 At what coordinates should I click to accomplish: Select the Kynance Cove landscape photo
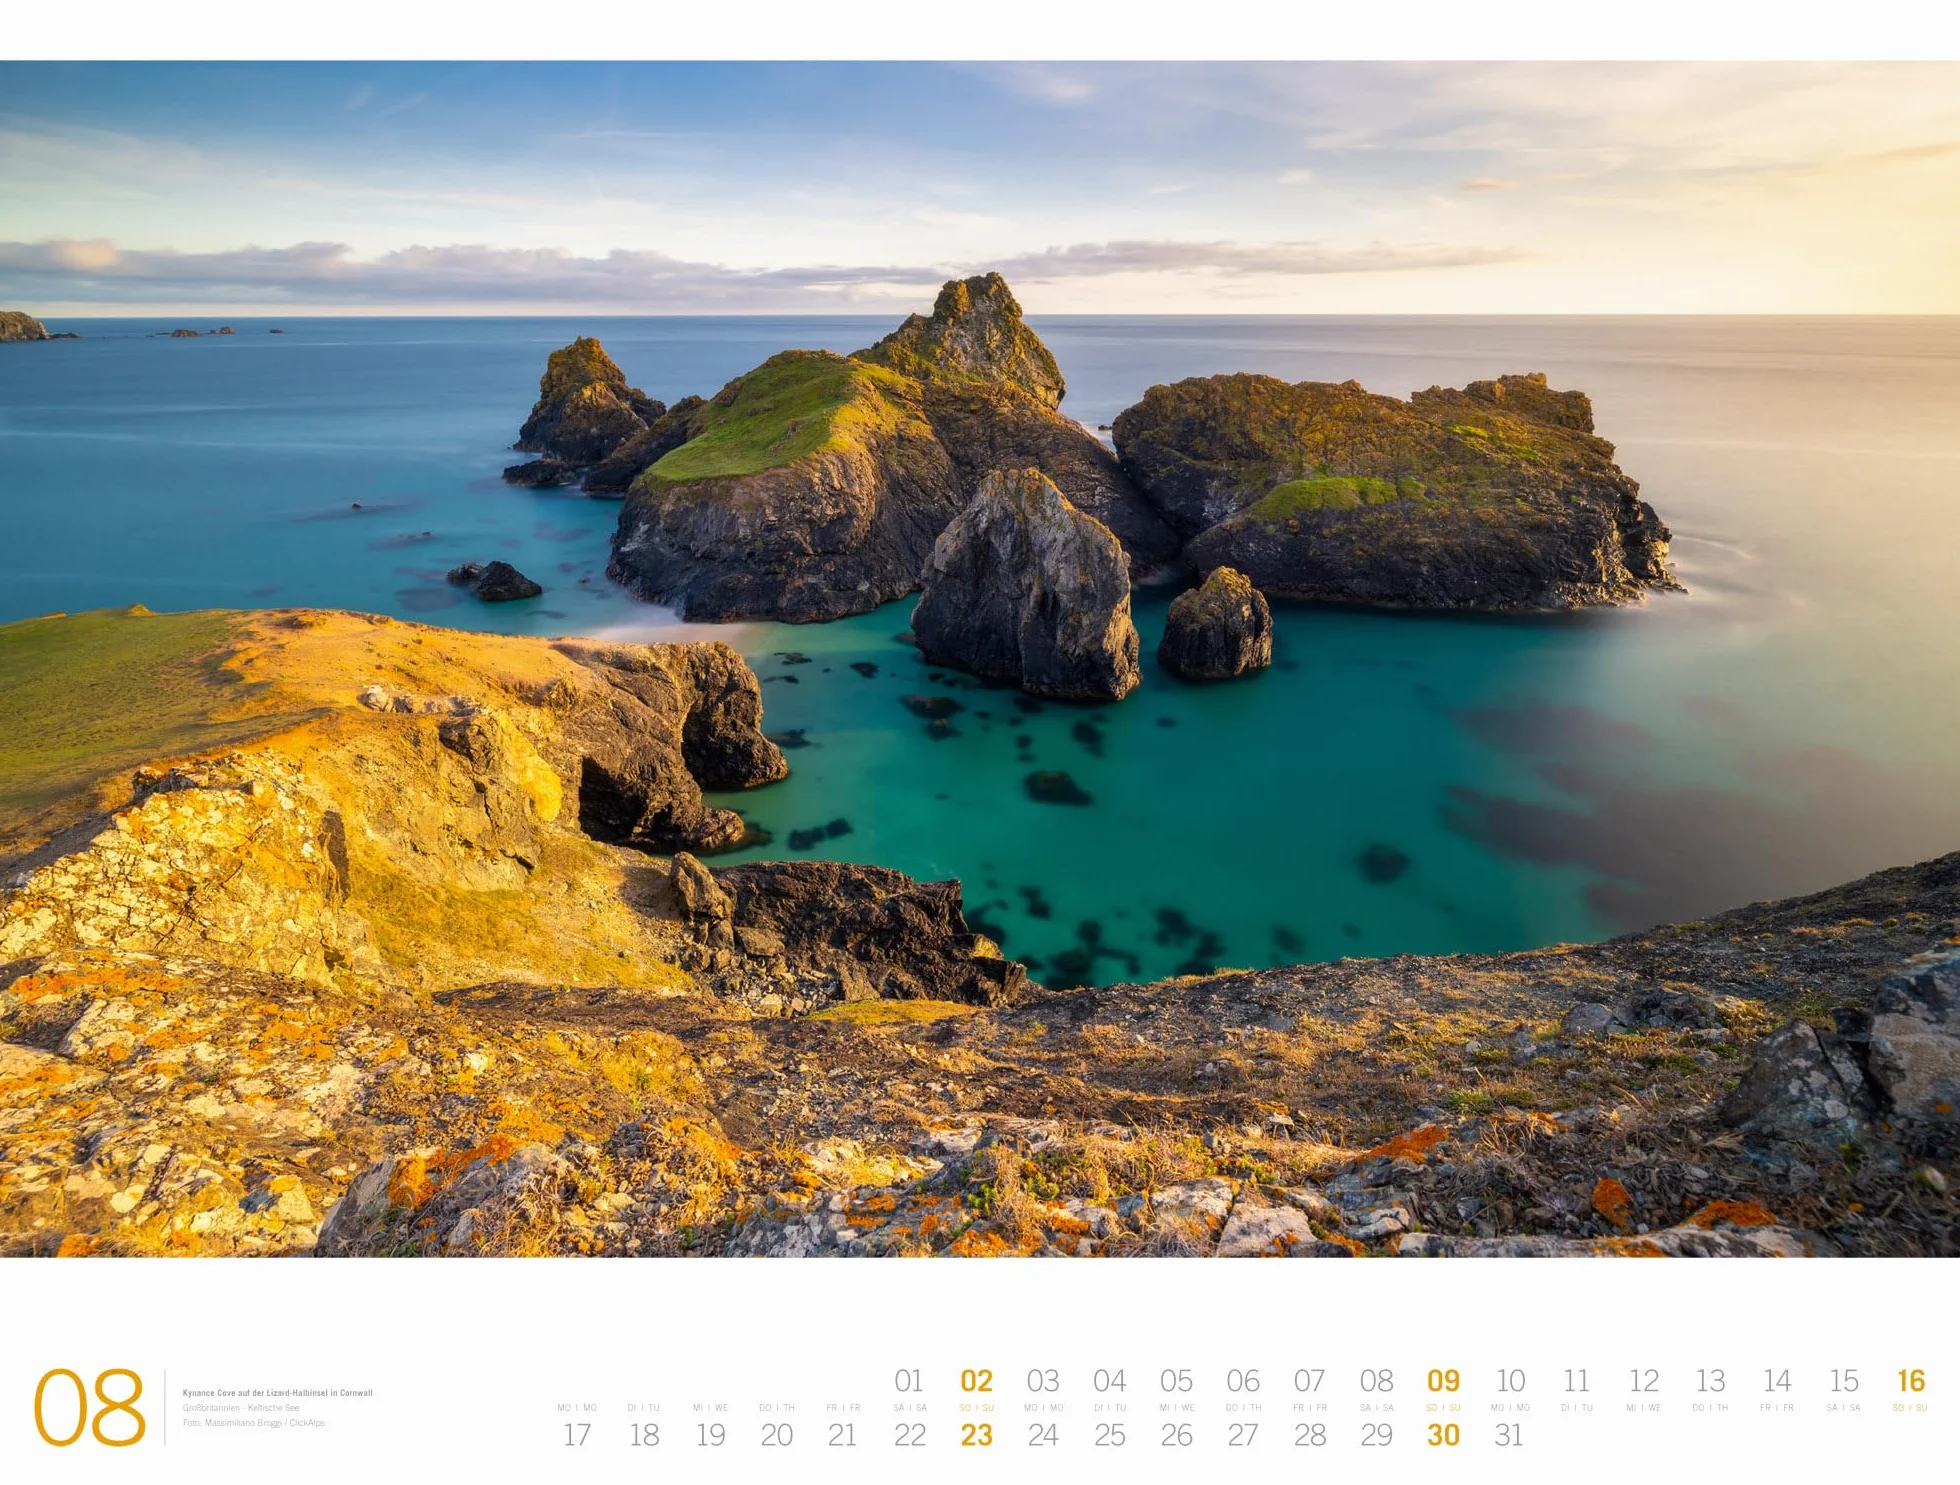pyautogui.click(x=980, y=658)
